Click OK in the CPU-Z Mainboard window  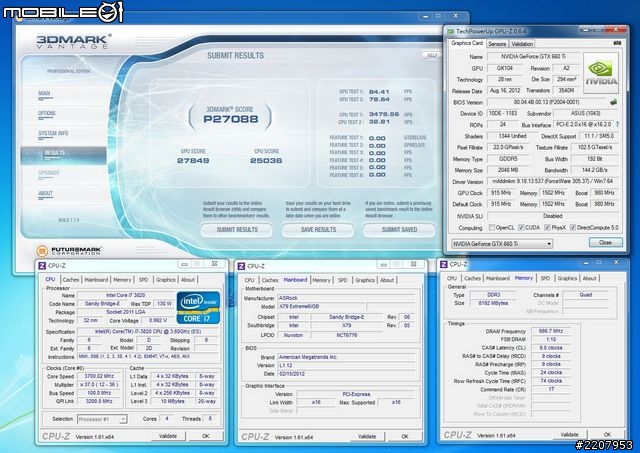click(x=405, y=437)
